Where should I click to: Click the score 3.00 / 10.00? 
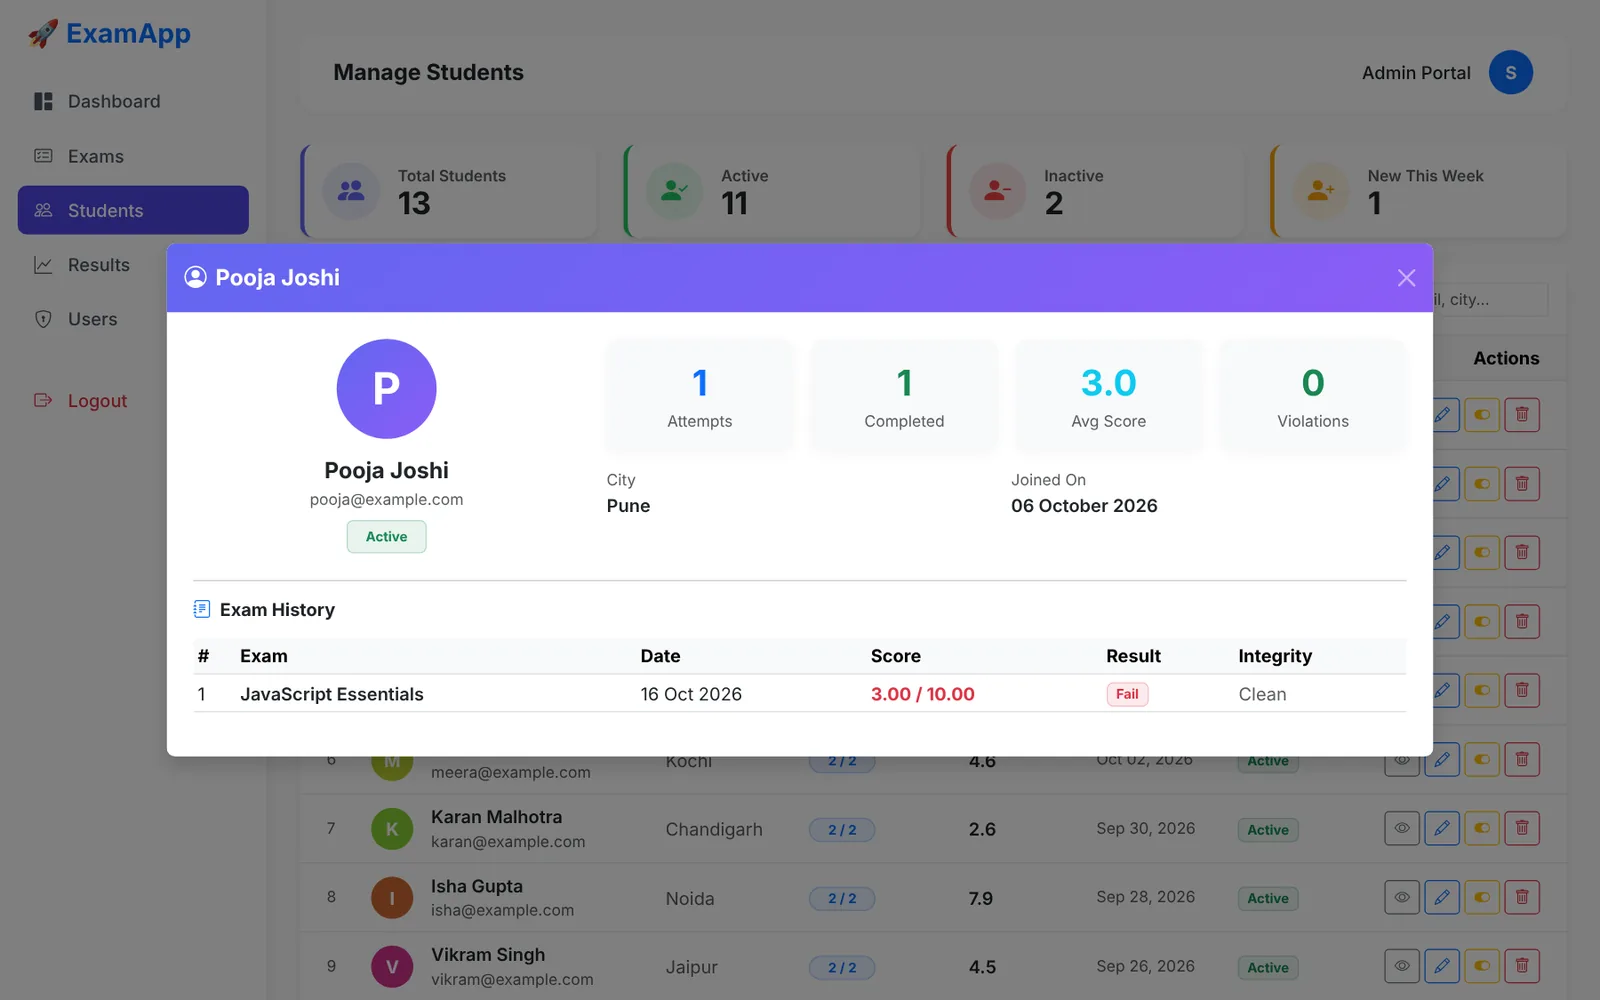tap(922, 694)
